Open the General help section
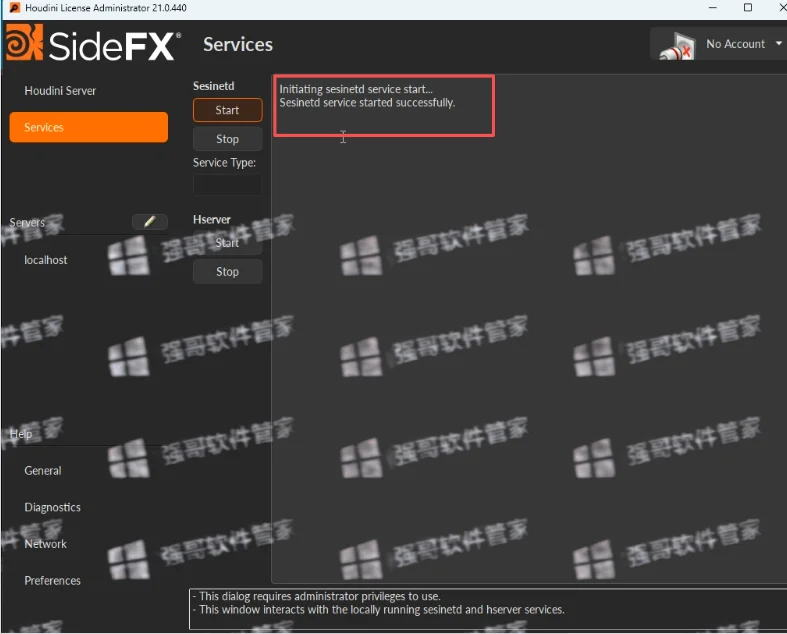Screen dimensions: 787x634 click(43, 471)
